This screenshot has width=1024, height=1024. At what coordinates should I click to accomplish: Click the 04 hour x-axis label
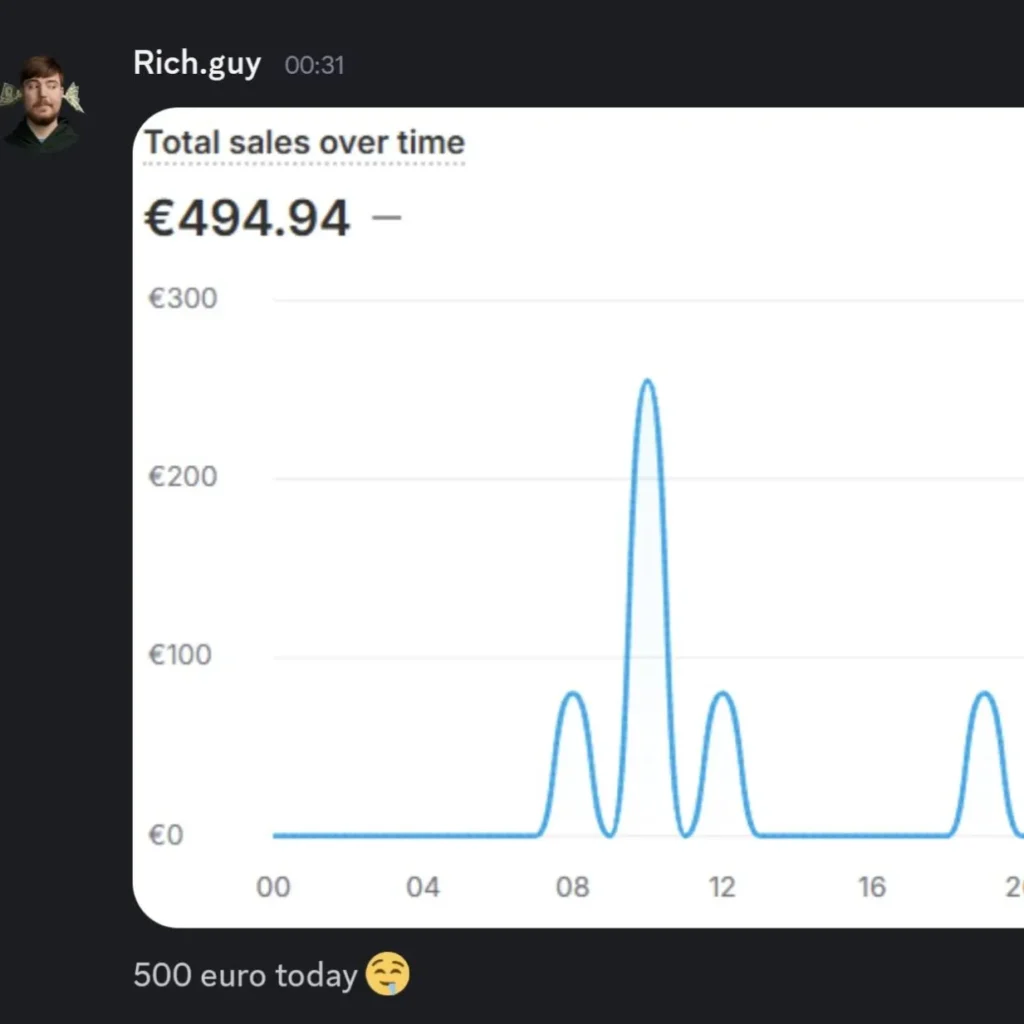coord(422,887)
